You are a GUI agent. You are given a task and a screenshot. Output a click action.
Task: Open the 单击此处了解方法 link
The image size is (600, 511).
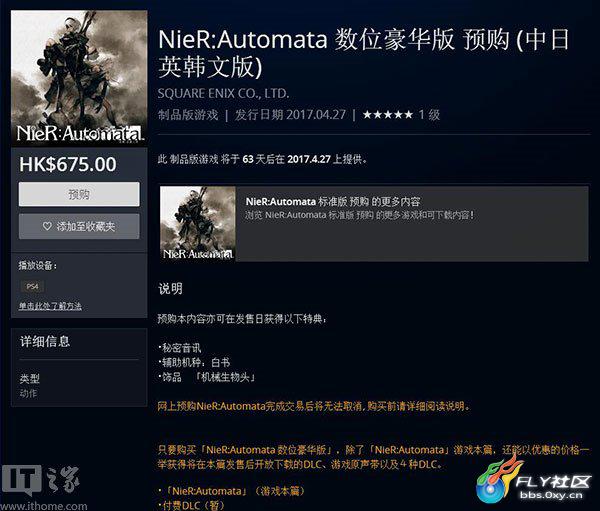click(50, 306)
